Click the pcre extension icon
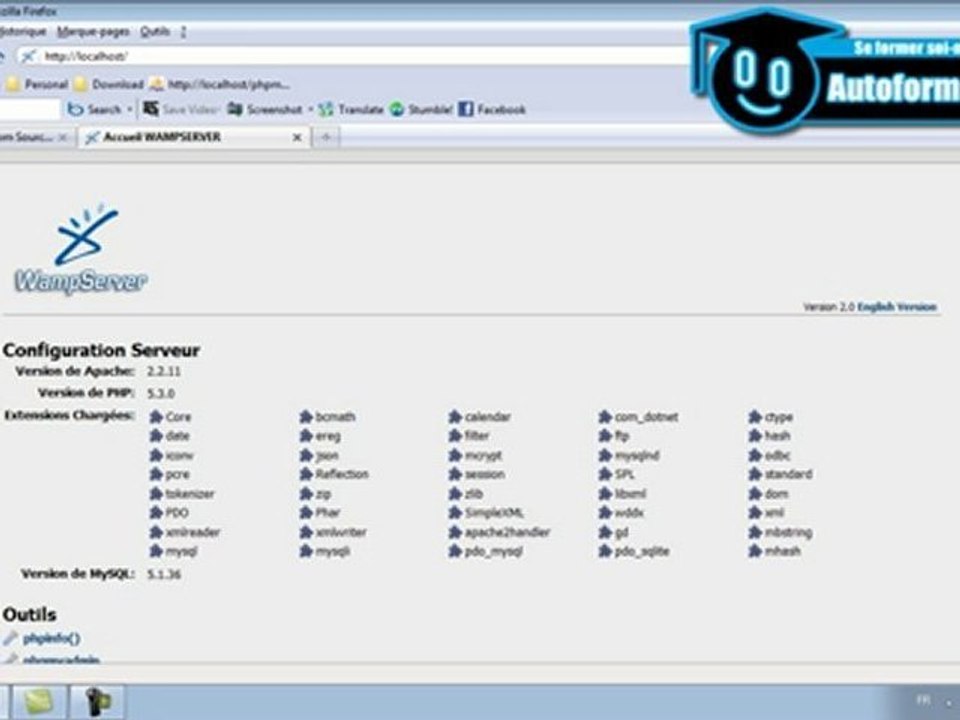Viewport: 960px width, 720px height. point(156,474)
